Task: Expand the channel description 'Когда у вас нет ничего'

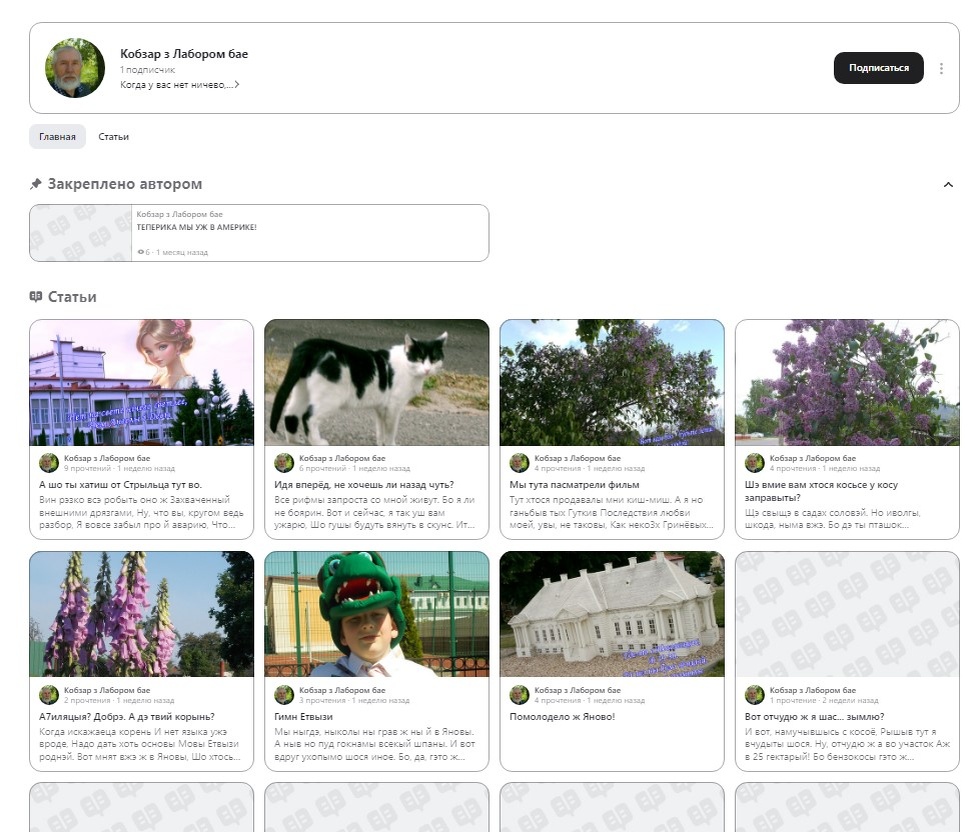Action: [x=180, y=85]
